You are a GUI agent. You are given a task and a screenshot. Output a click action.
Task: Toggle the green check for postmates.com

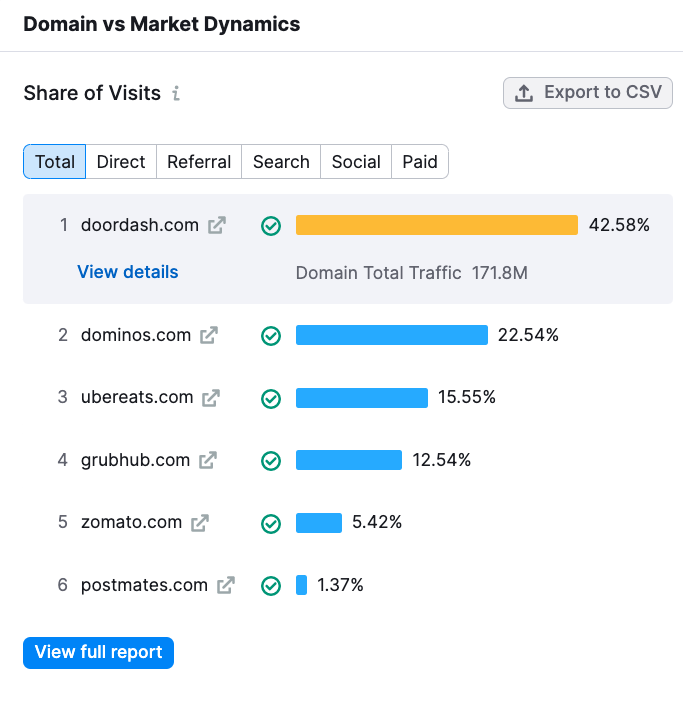pos(271,586)
